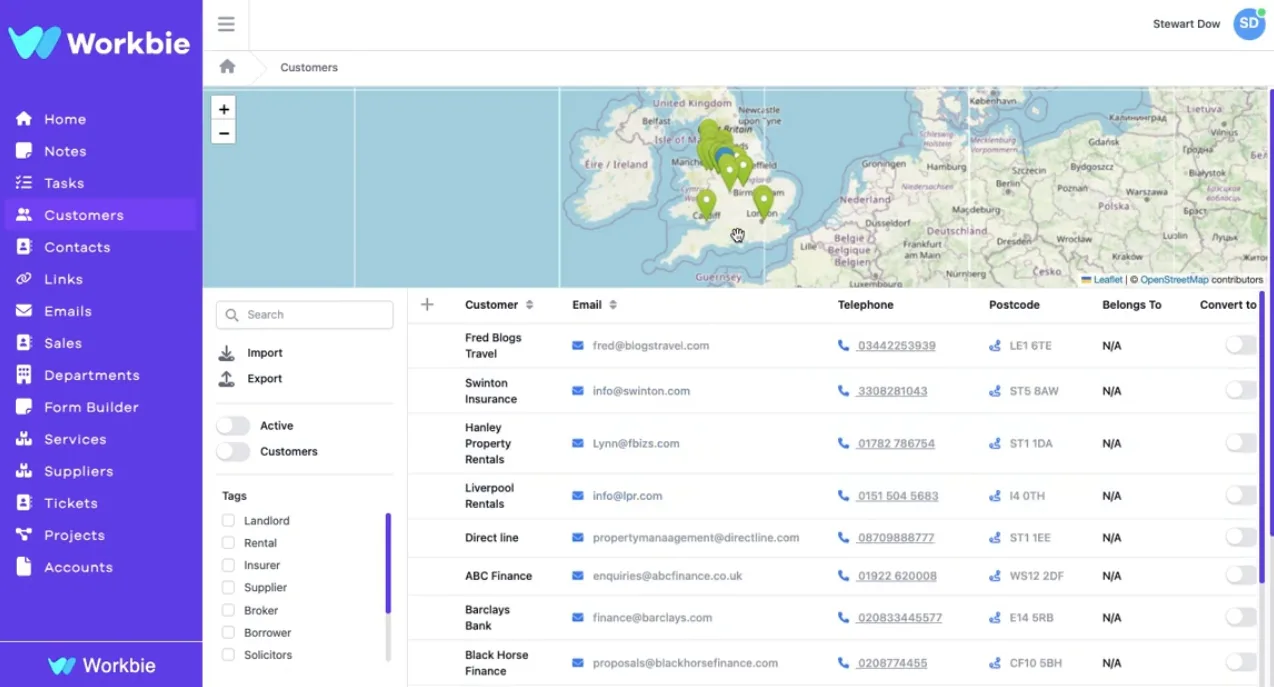Screen dimensions: 1274x687
Task: Check the Solicitors tag
Action: pos(228,655)
